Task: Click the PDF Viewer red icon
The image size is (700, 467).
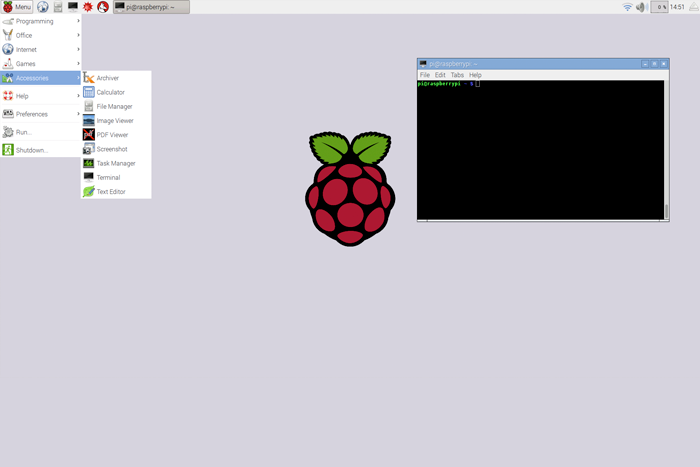Action: (89, 134)
